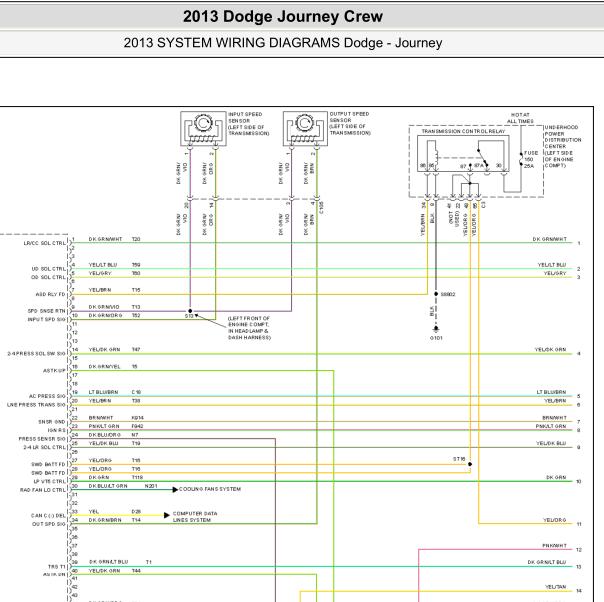
Task: Click circuit code 'T118' on pin 29 wire
Action: (x=138, y=477)
